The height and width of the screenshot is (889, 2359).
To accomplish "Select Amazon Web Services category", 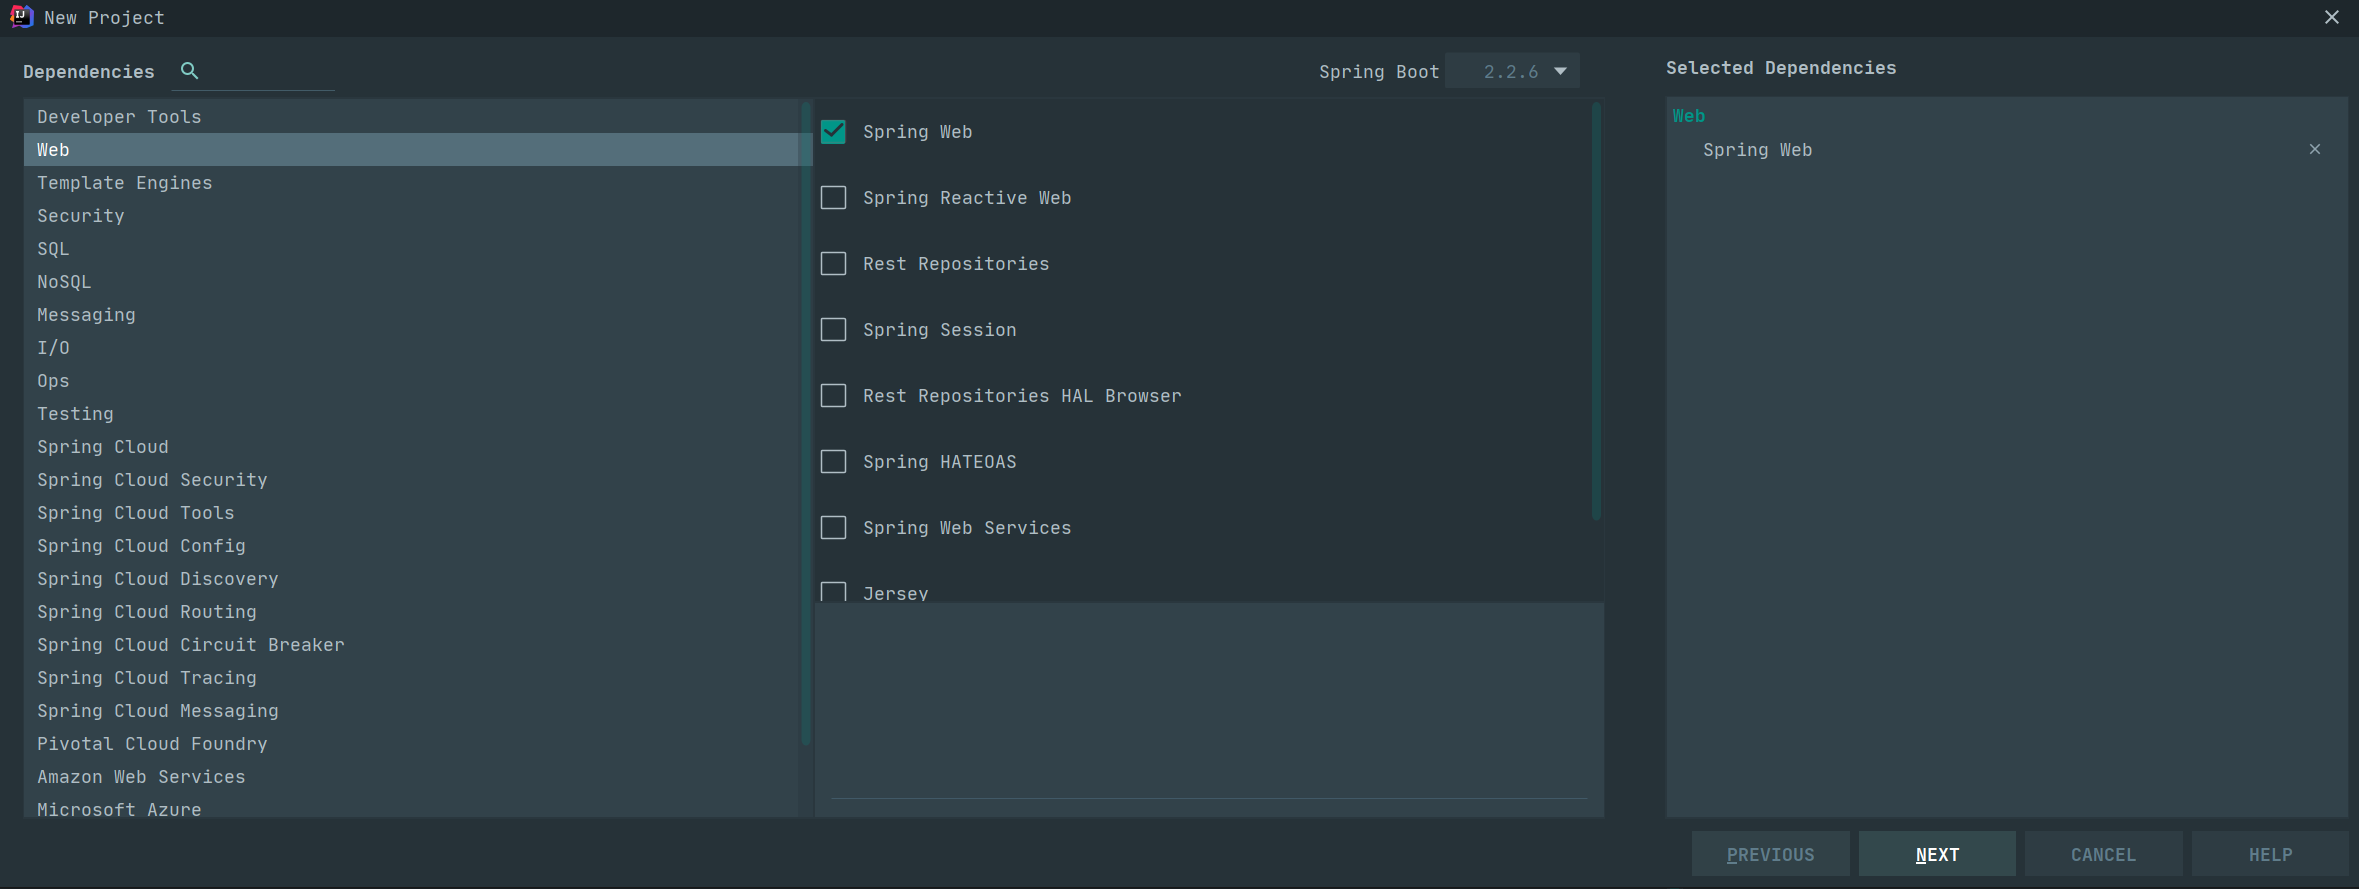I will tap(412, 777).
